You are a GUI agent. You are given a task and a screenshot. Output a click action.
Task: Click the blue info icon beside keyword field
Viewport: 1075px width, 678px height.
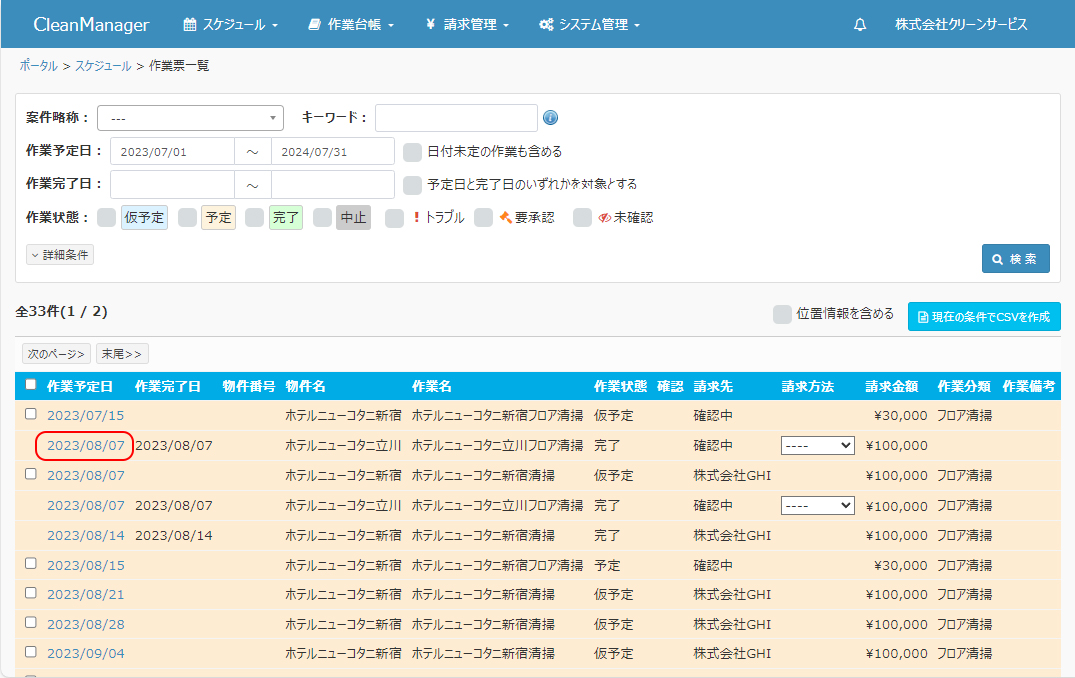(x=551, y=118)
